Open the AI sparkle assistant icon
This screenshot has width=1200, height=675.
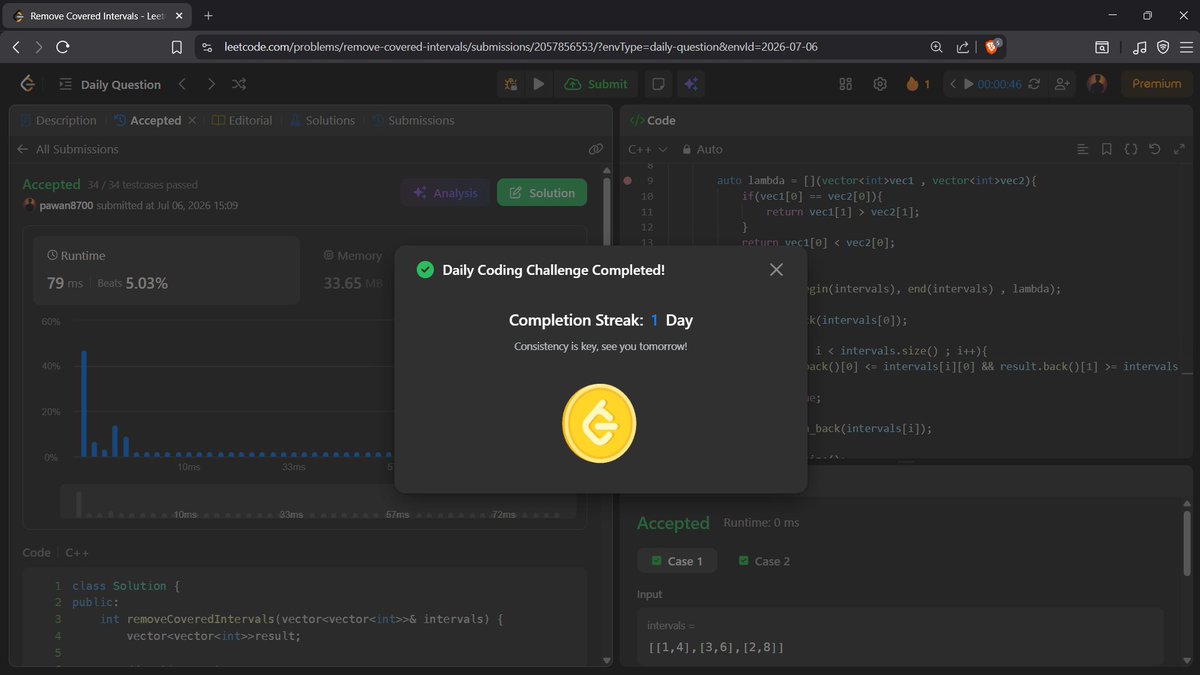(690, 84)
